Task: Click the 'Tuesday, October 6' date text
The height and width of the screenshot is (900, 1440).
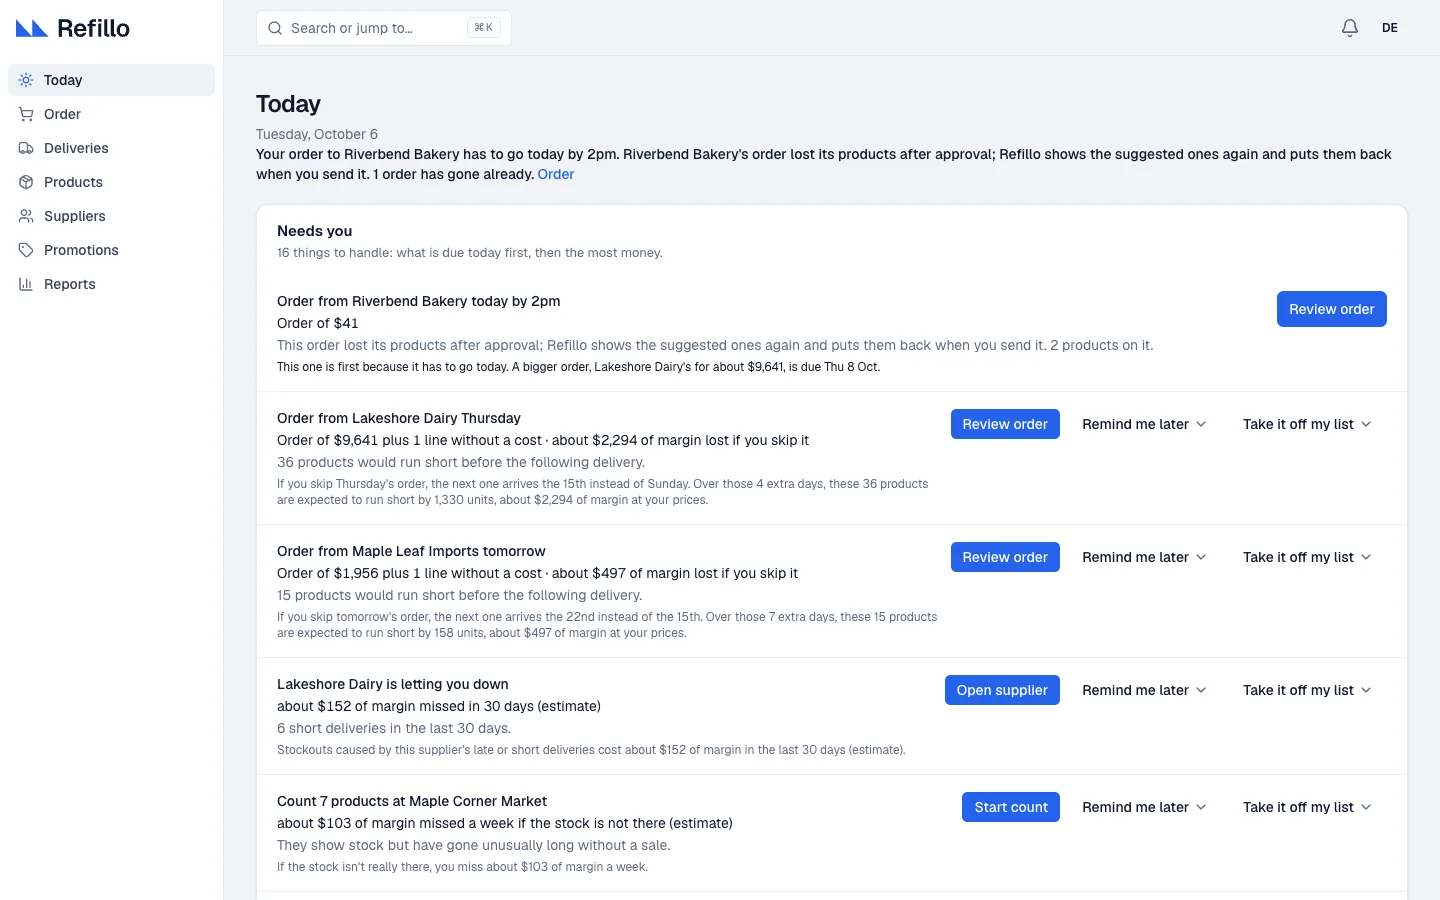Action: [x=317, y=134]
